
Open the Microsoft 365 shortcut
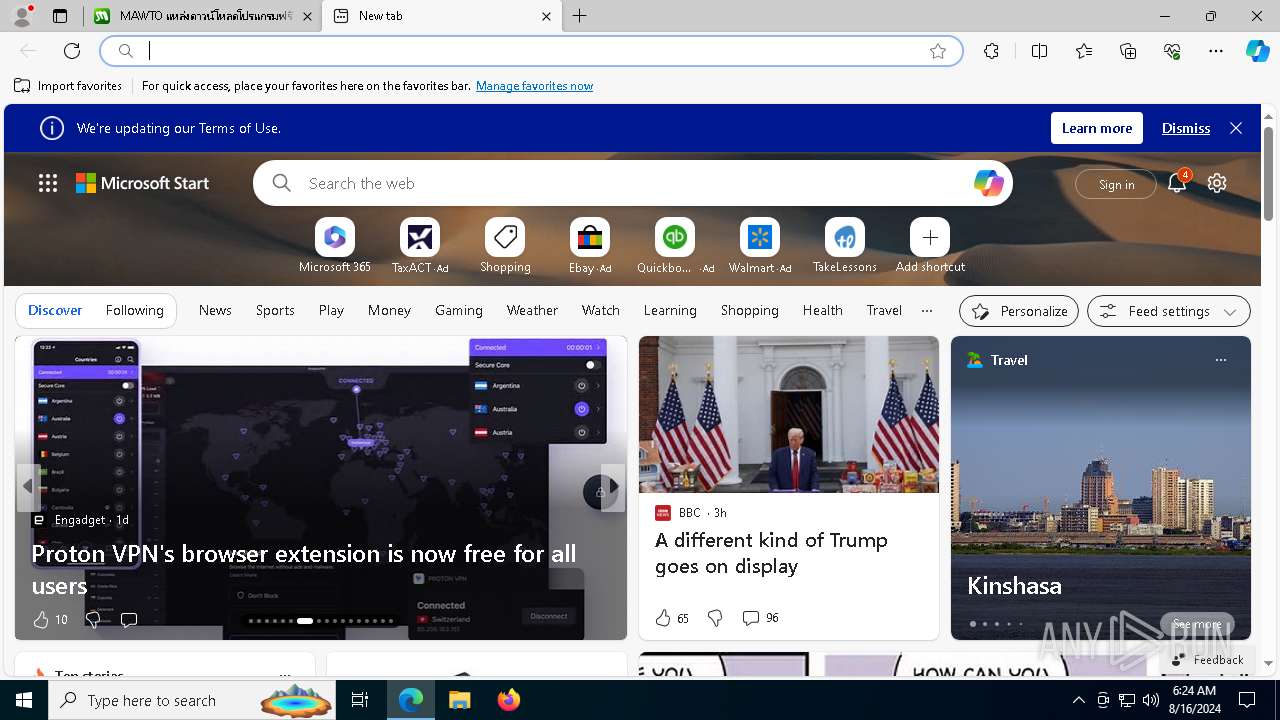pos(335,246)
